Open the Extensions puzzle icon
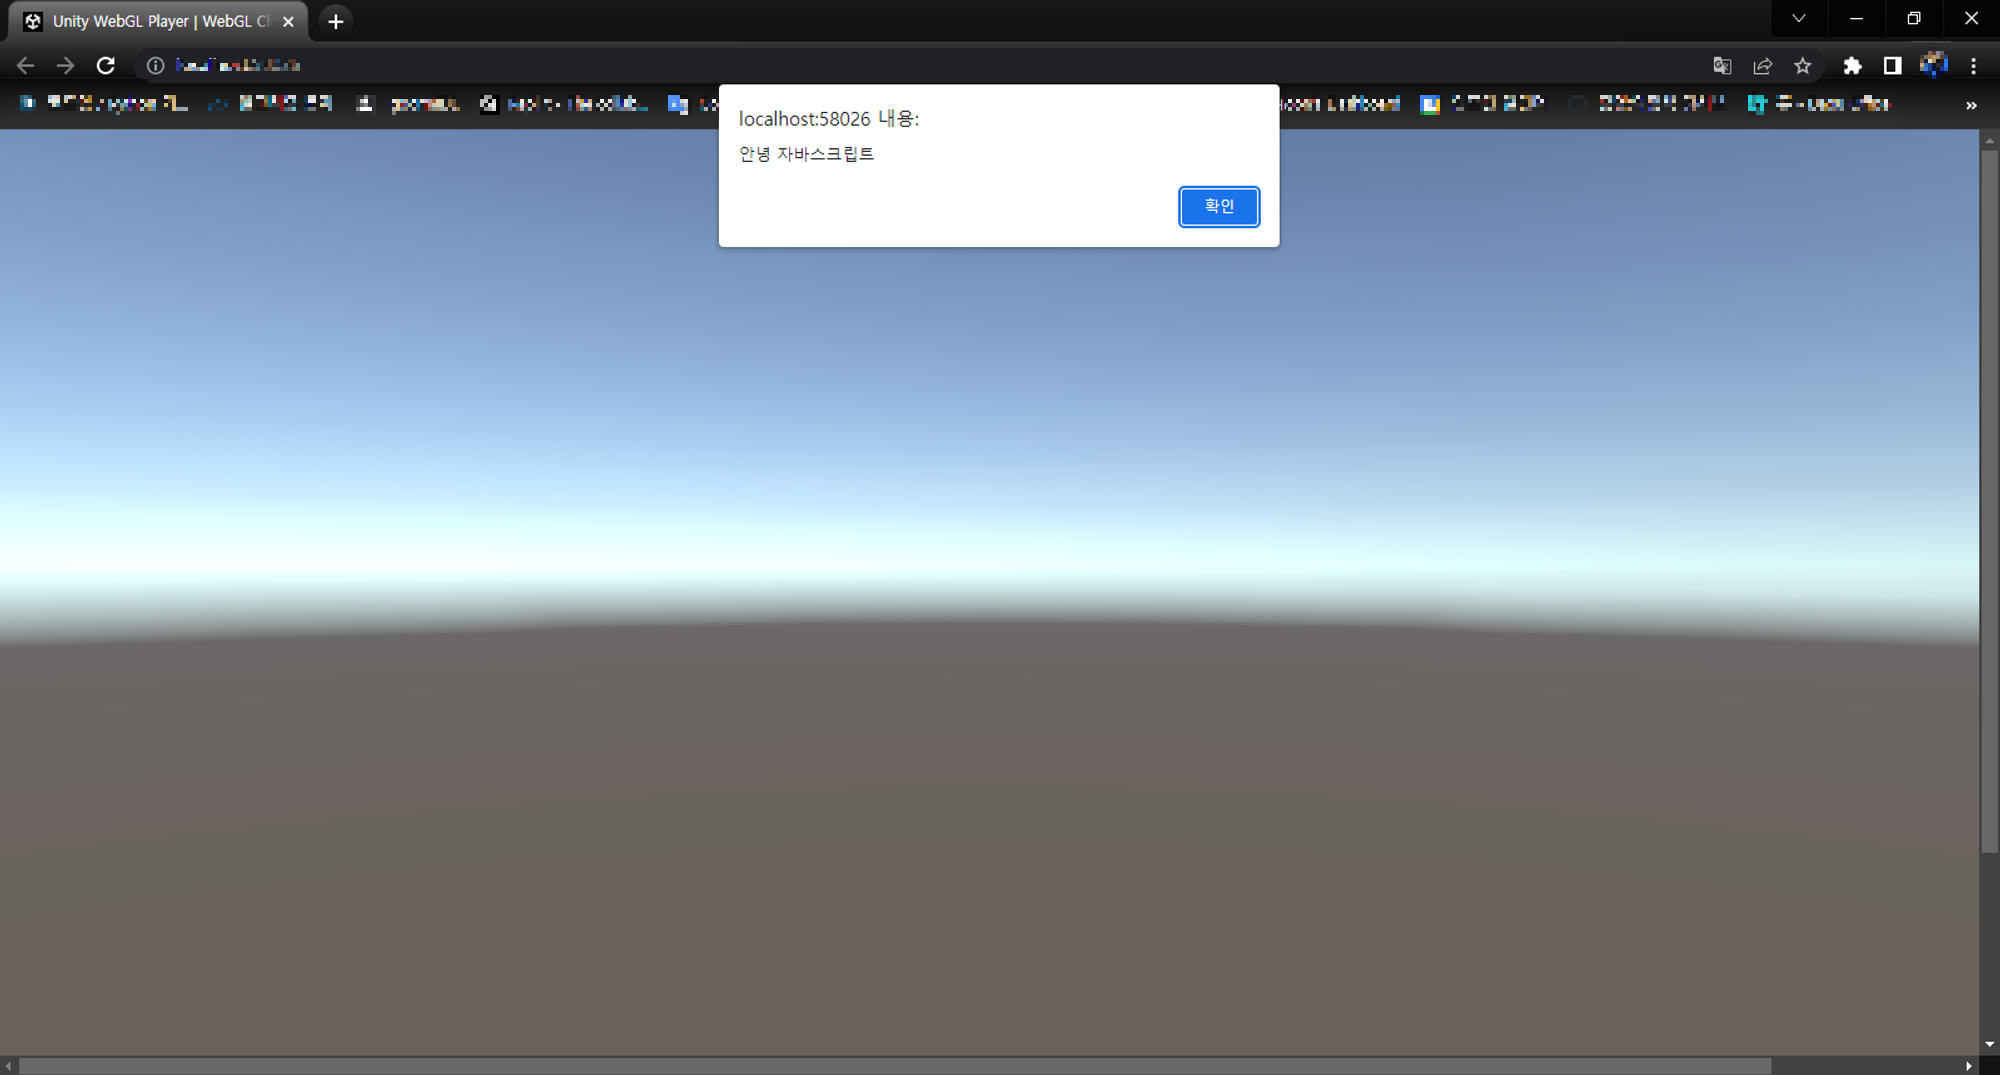Image resolution: width=2000 pixels, height=1075 pixels. 1852,65
